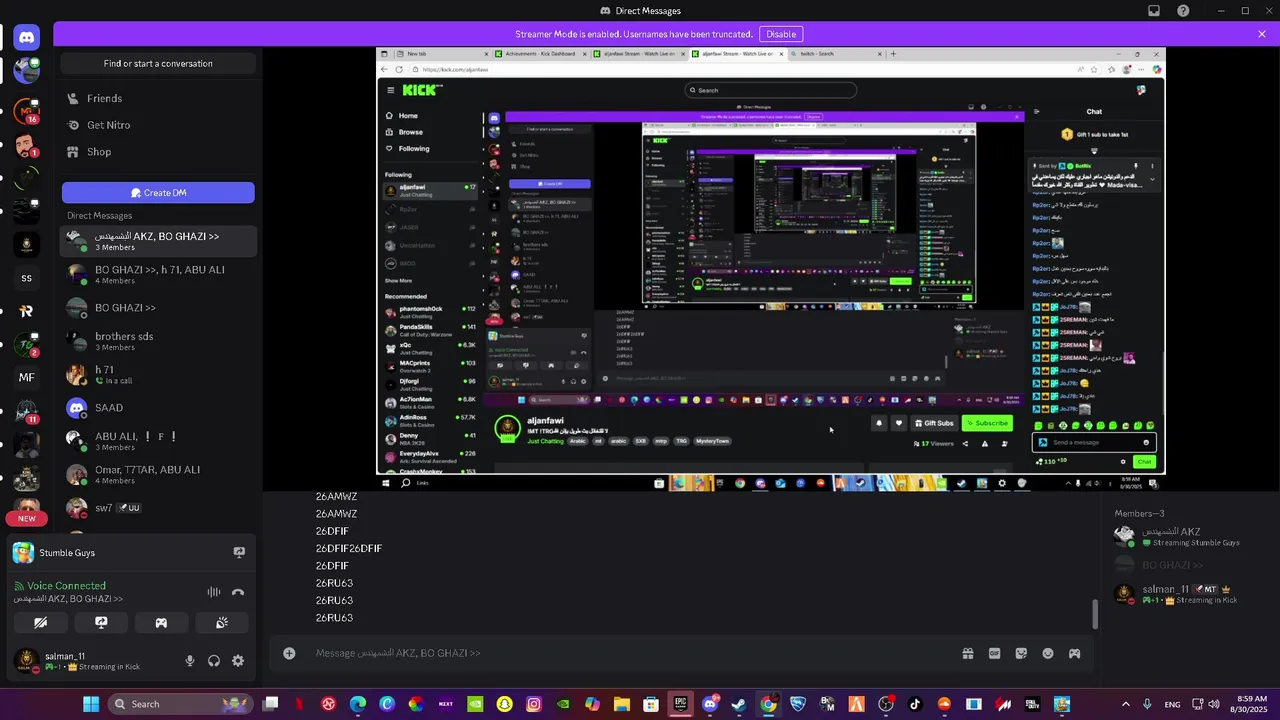Open the gift picker icon
The width and height of the screenshot is (1280, 720).
(968, 653)
